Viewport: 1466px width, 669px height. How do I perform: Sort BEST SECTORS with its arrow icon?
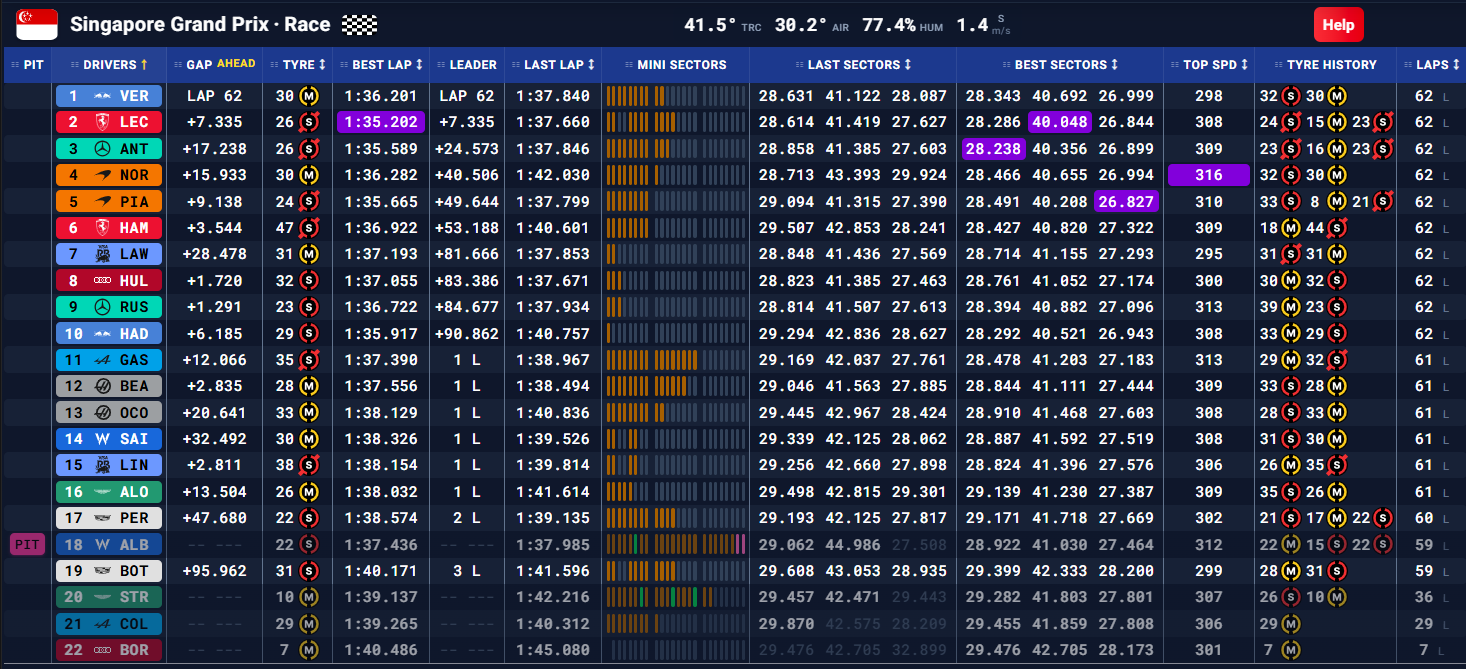pyautogui.click(x=1115, y=65)
